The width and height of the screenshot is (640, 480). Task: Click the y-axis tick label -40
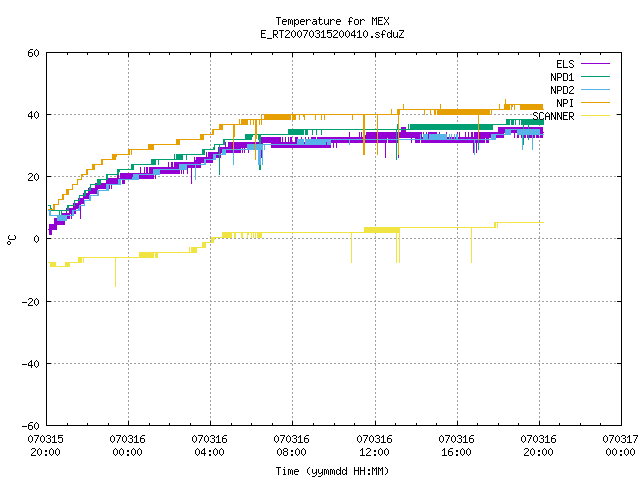[x=31, y=364]
